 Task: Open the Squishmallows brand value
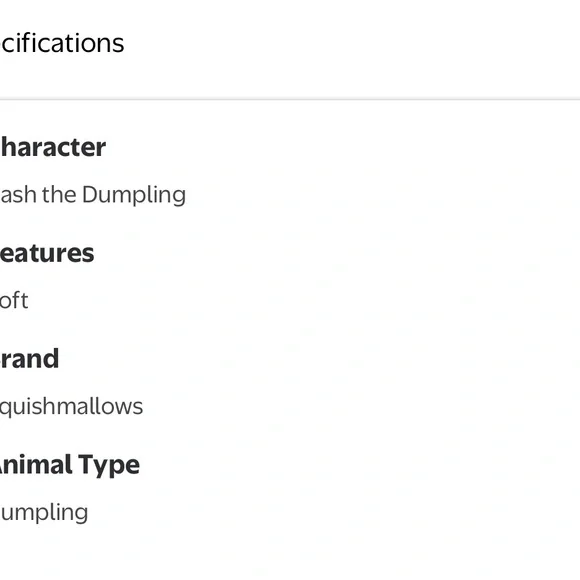pyautogui.click(x=71, y=407)
